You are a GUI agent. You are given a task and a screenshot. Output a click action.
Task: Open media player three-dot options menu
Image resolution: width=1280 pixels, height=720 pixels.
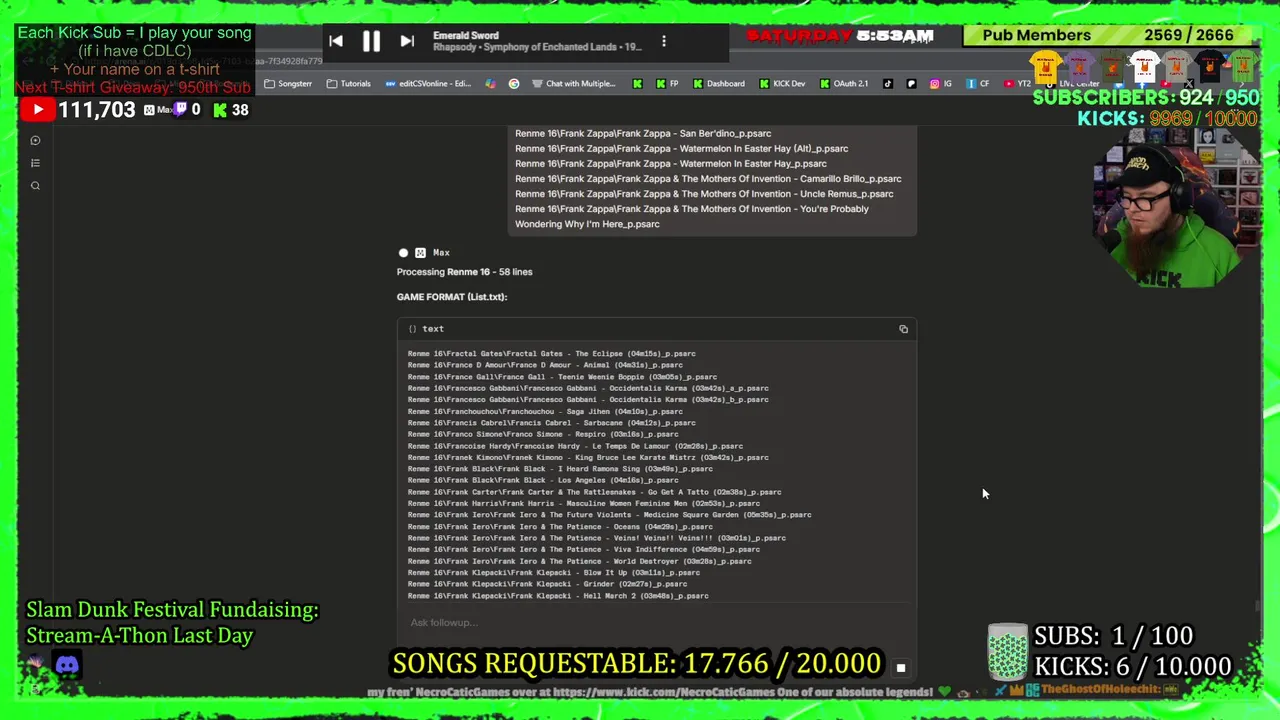tap(664, 41)
